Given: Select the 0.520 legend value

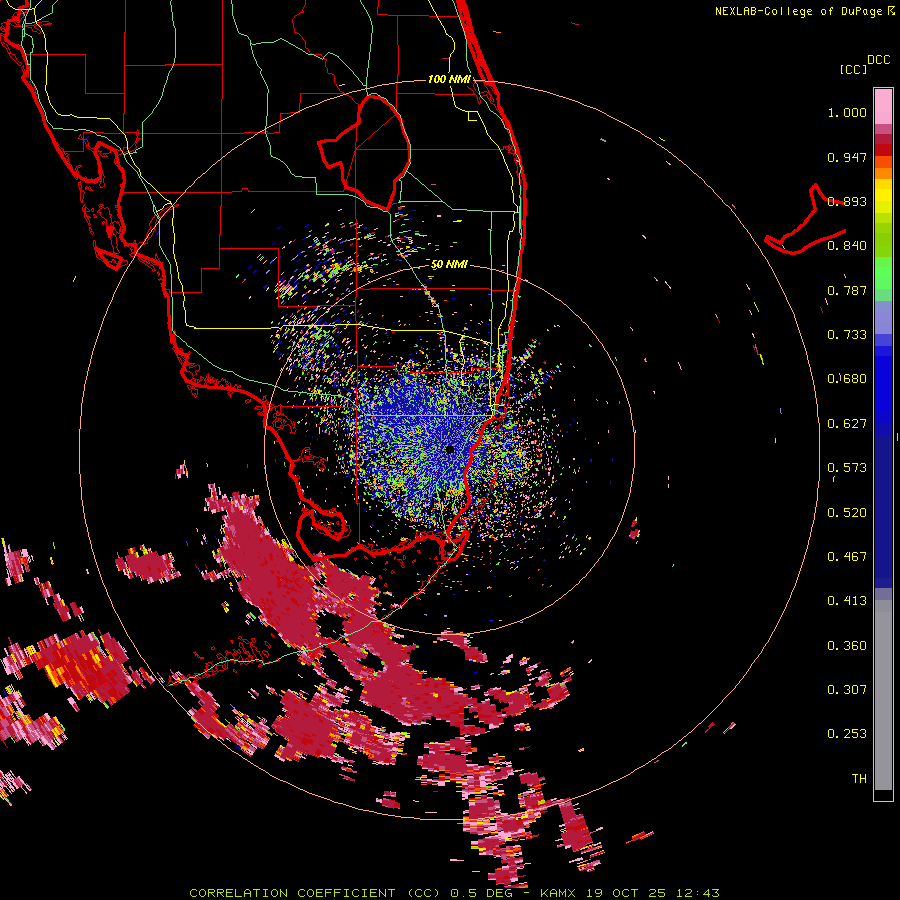Looking at the screenshot, I should tap(847, 513).
